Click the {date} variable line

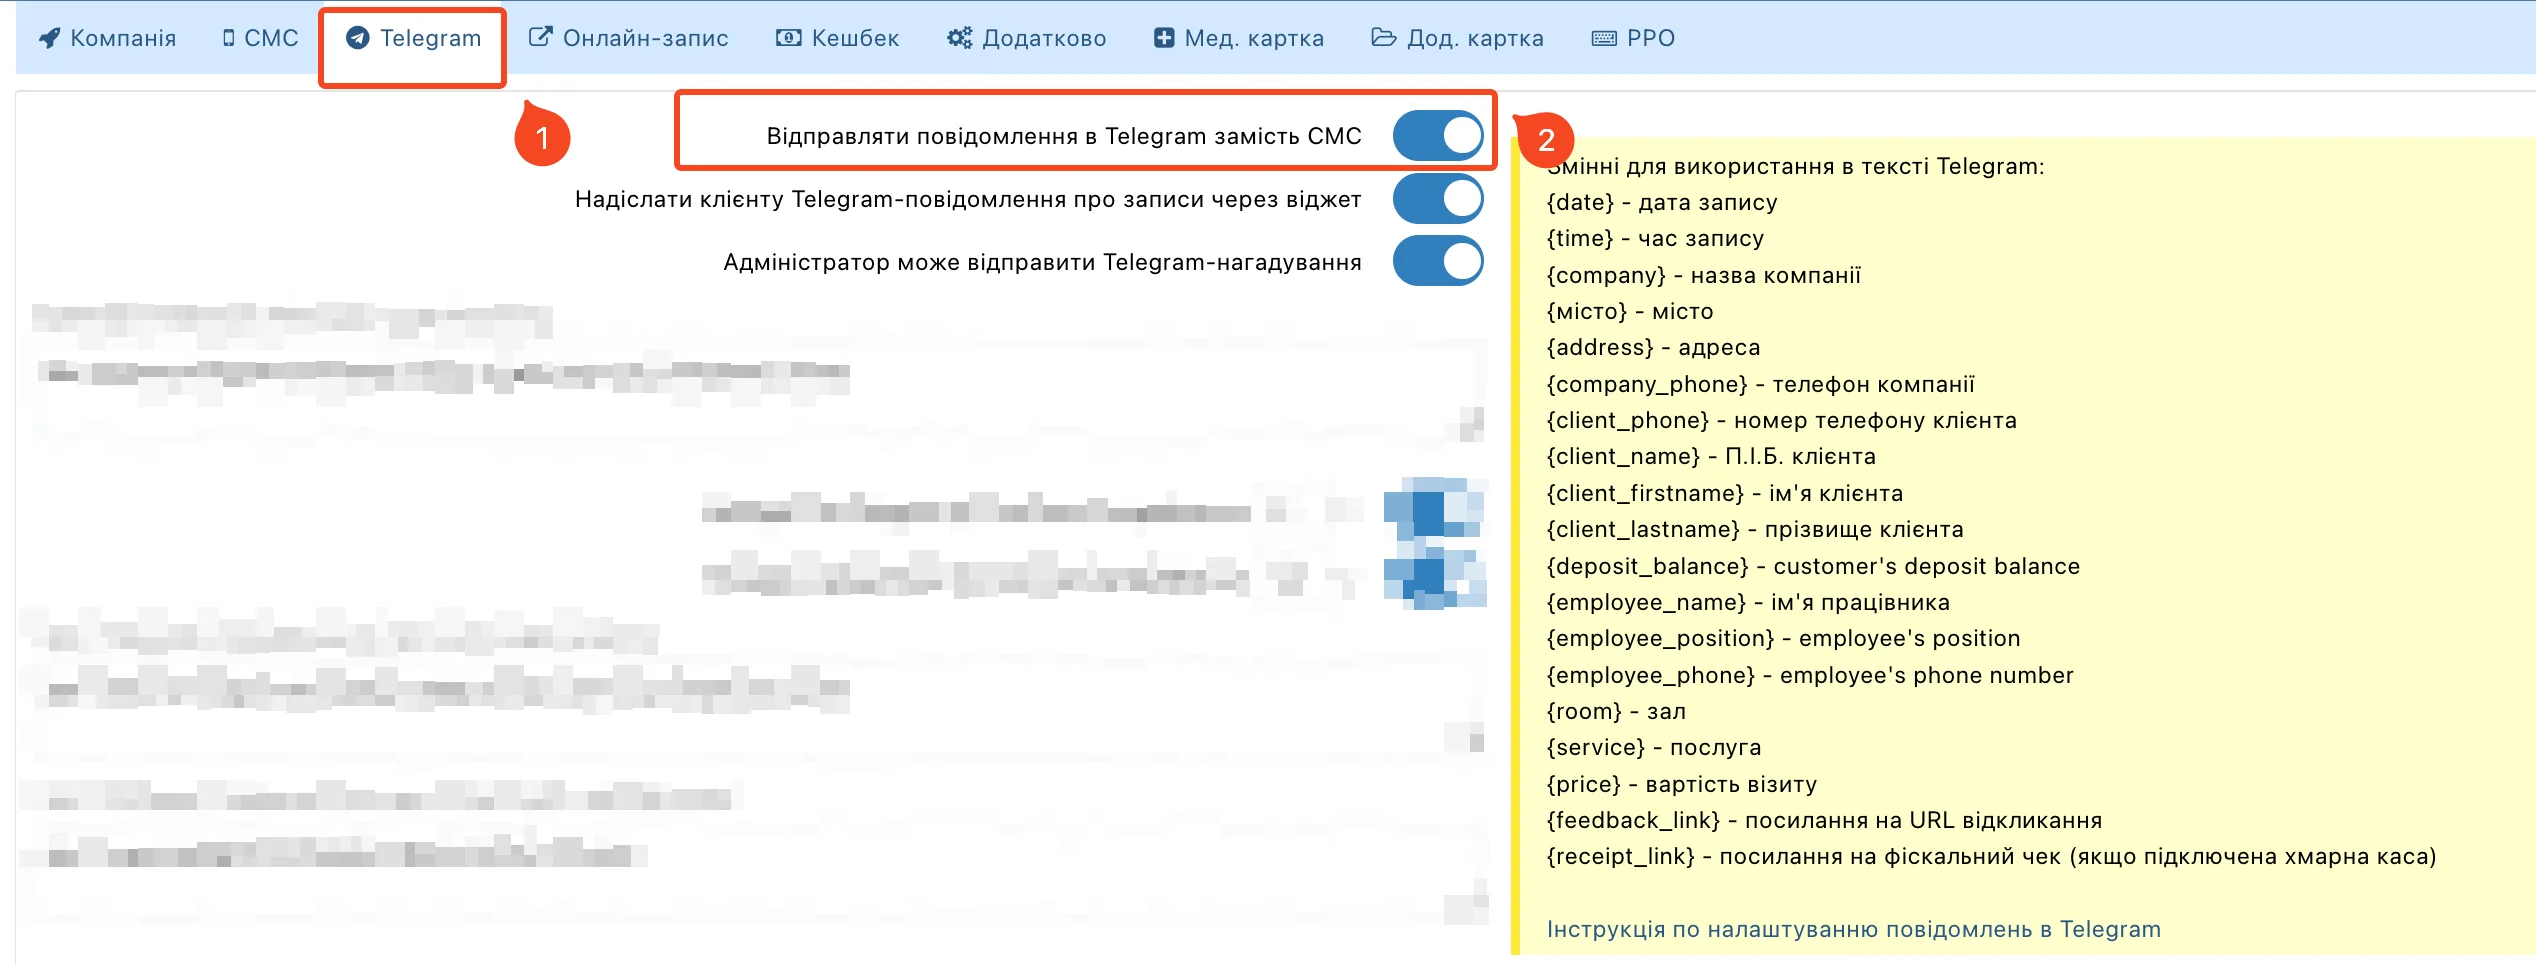(1662, 202)
